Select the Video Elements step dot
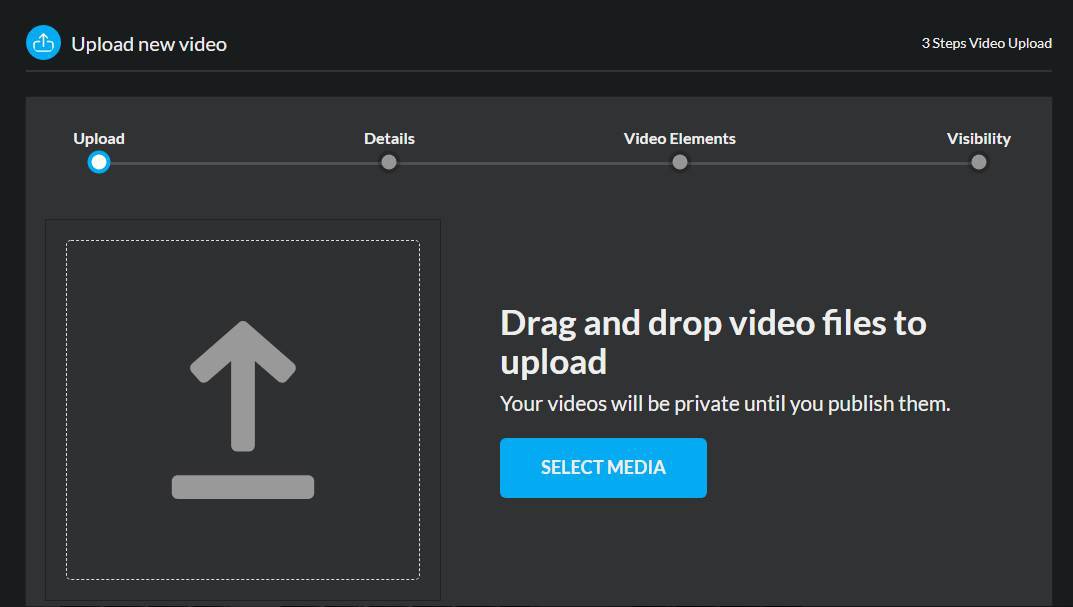The width and height of the screenshot is (1073, 607). coord(680,162)
